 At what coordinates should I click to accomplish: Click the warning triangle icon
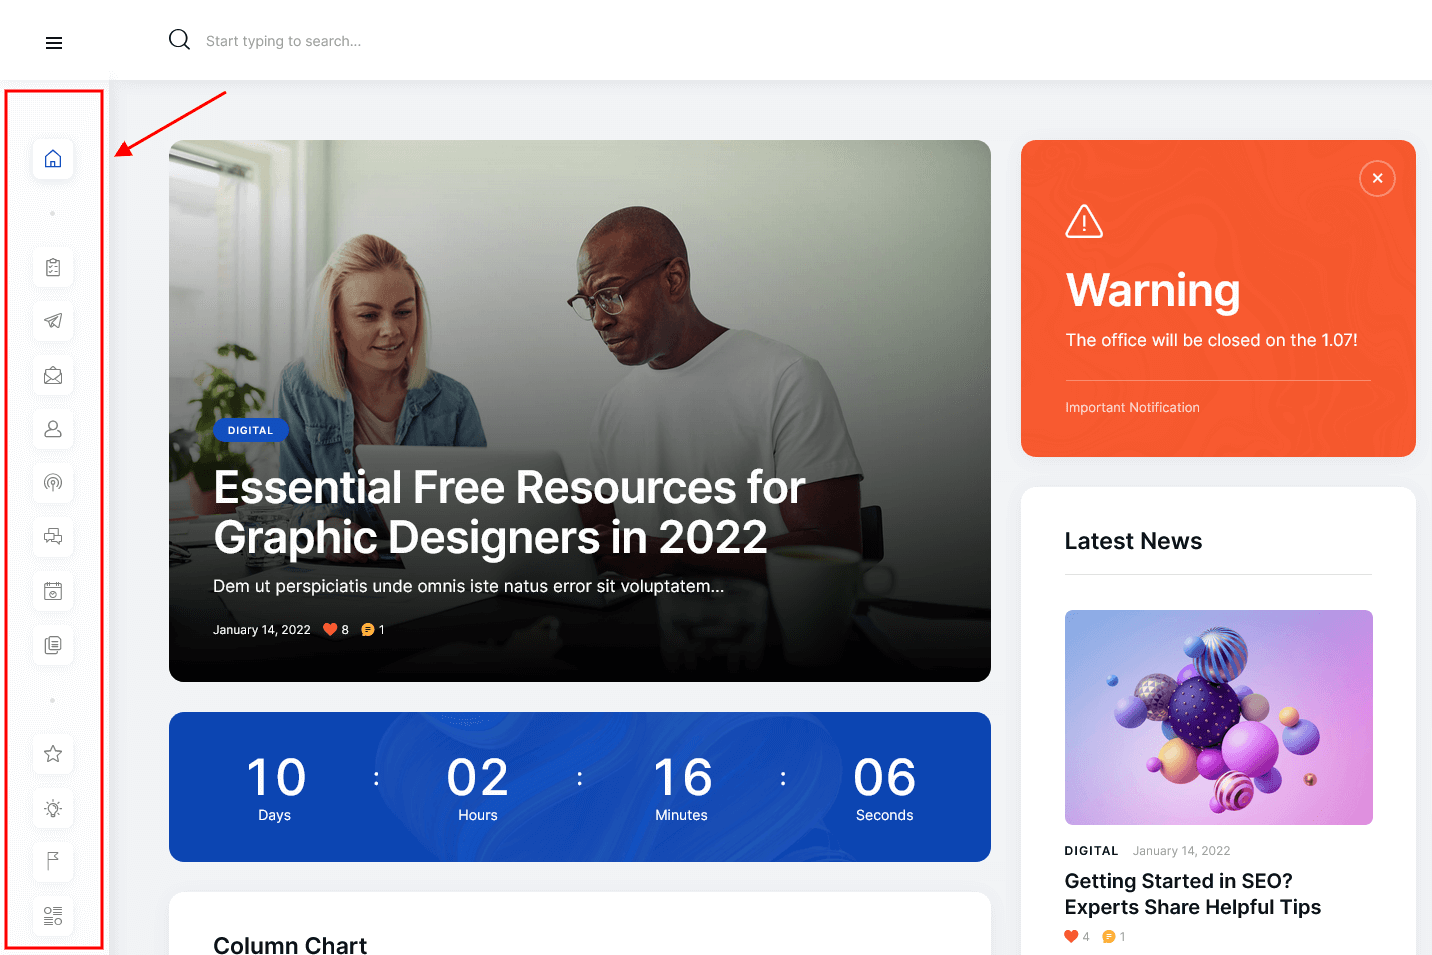click(x=1084, y=221)
